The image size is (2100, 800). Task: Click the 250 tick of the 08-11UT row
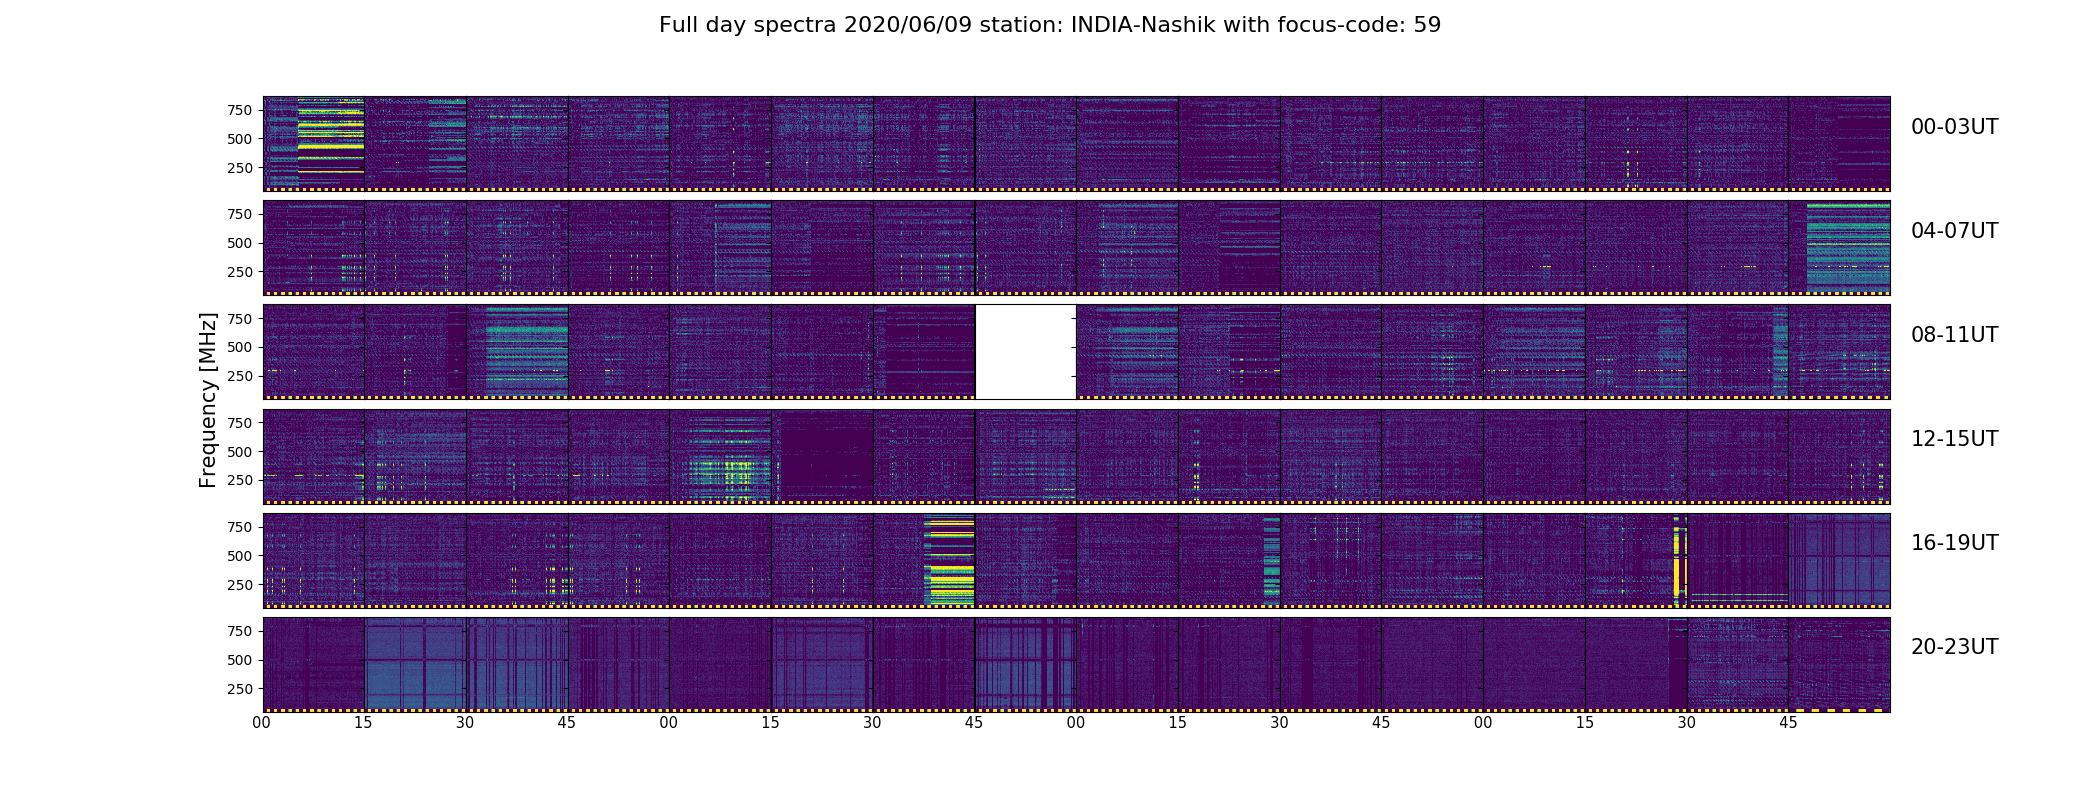point(240,376)
